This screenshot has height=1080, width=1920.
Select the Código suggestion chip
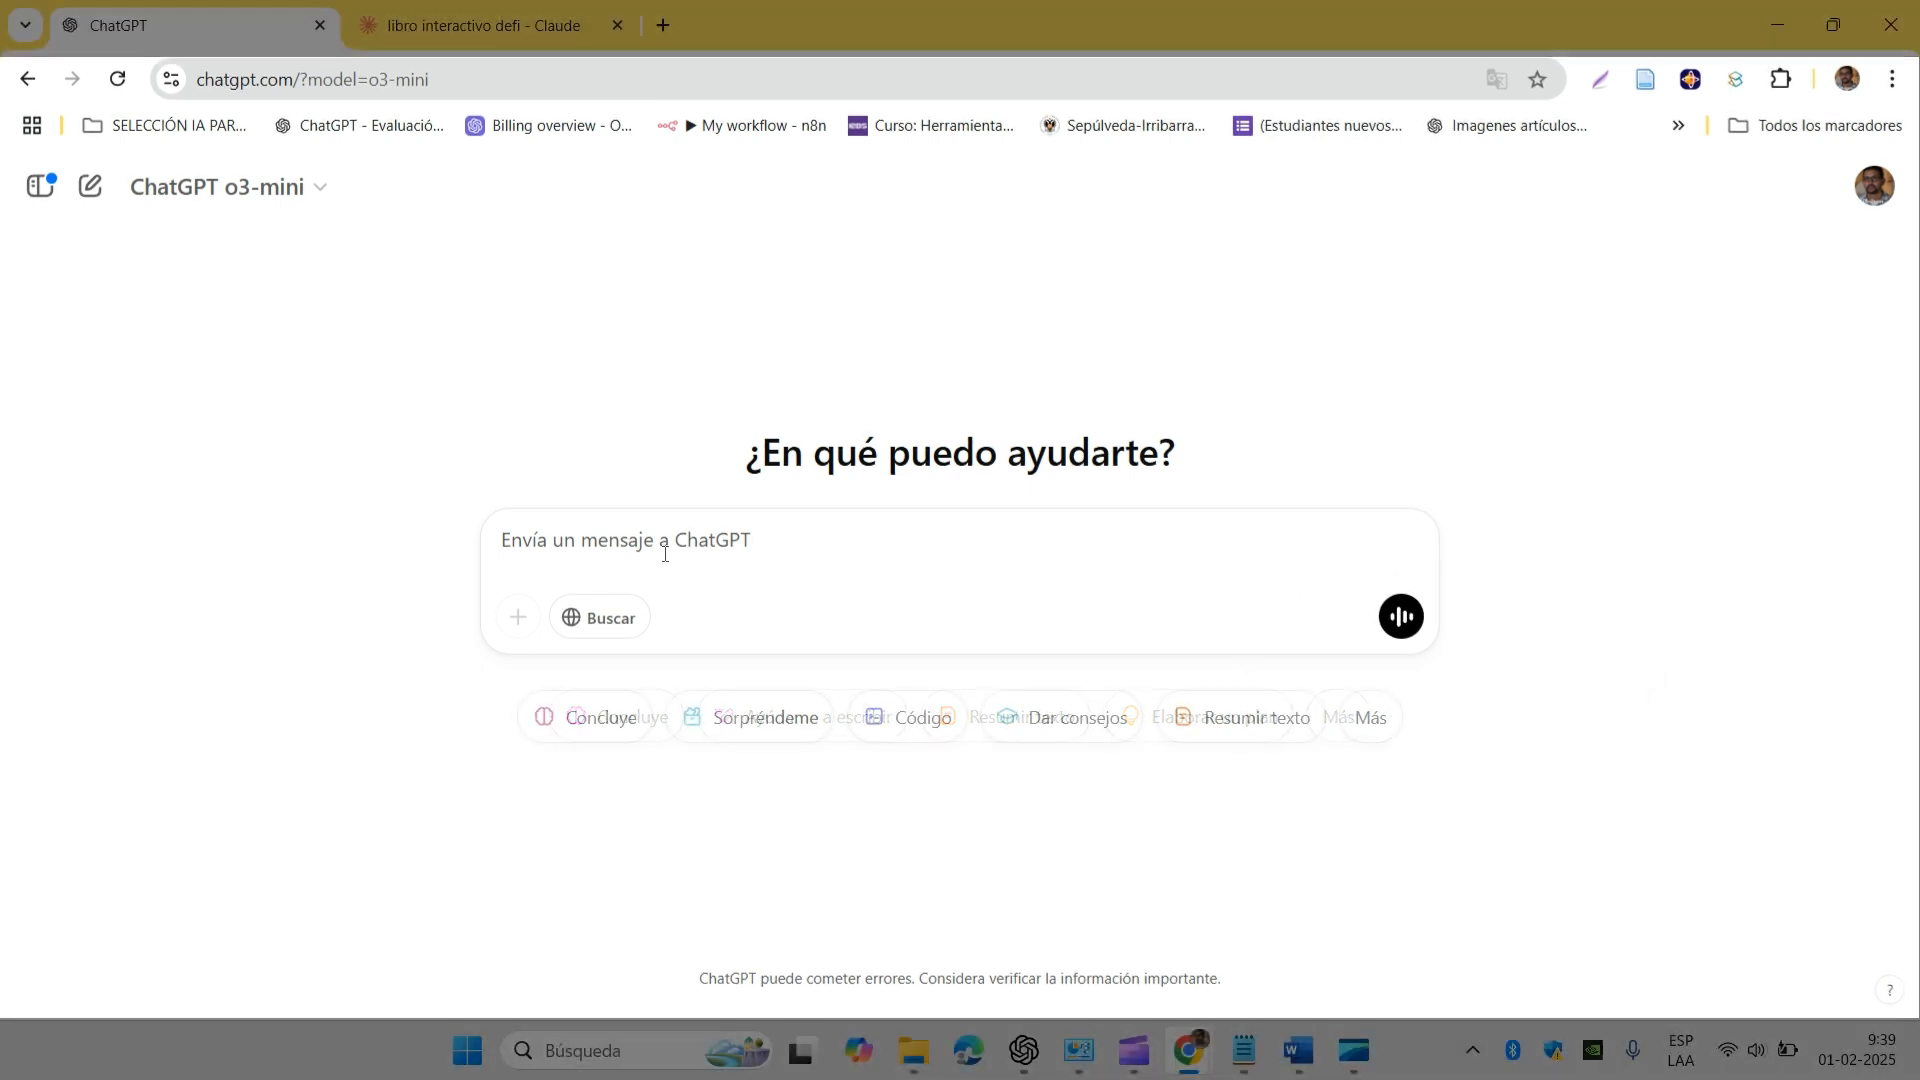(908, 717)
